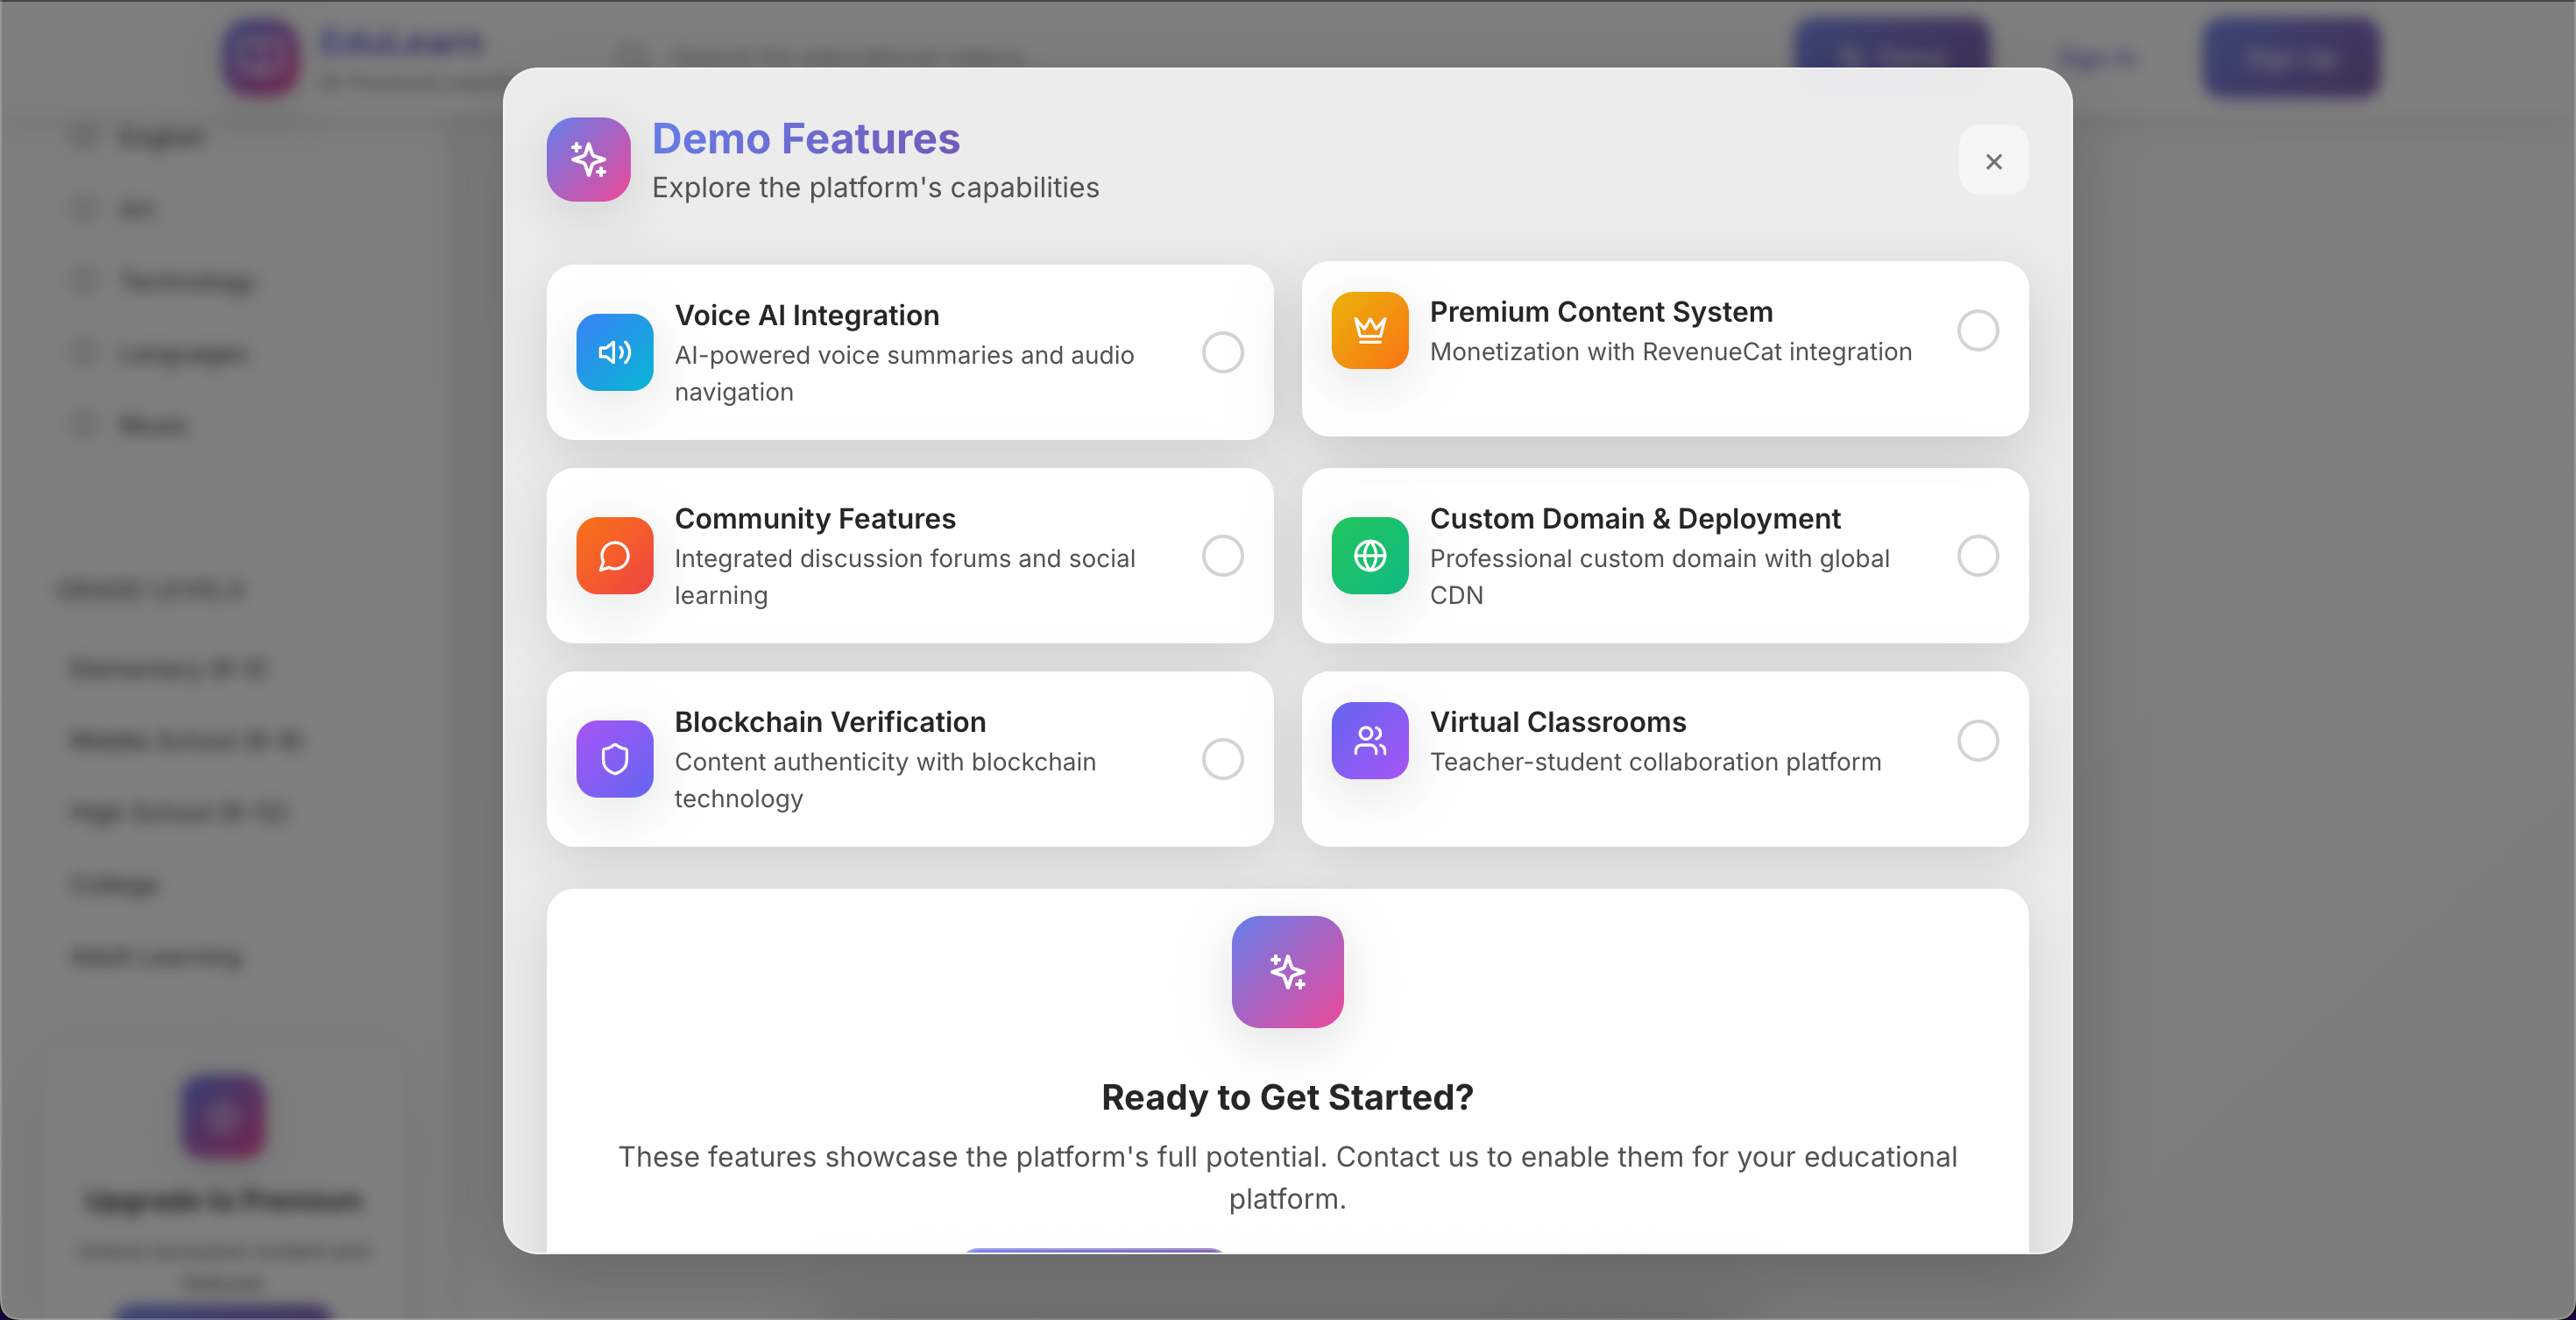Click the large sparkle icon above Ready to Get Started

click(x=1287, y=971)
